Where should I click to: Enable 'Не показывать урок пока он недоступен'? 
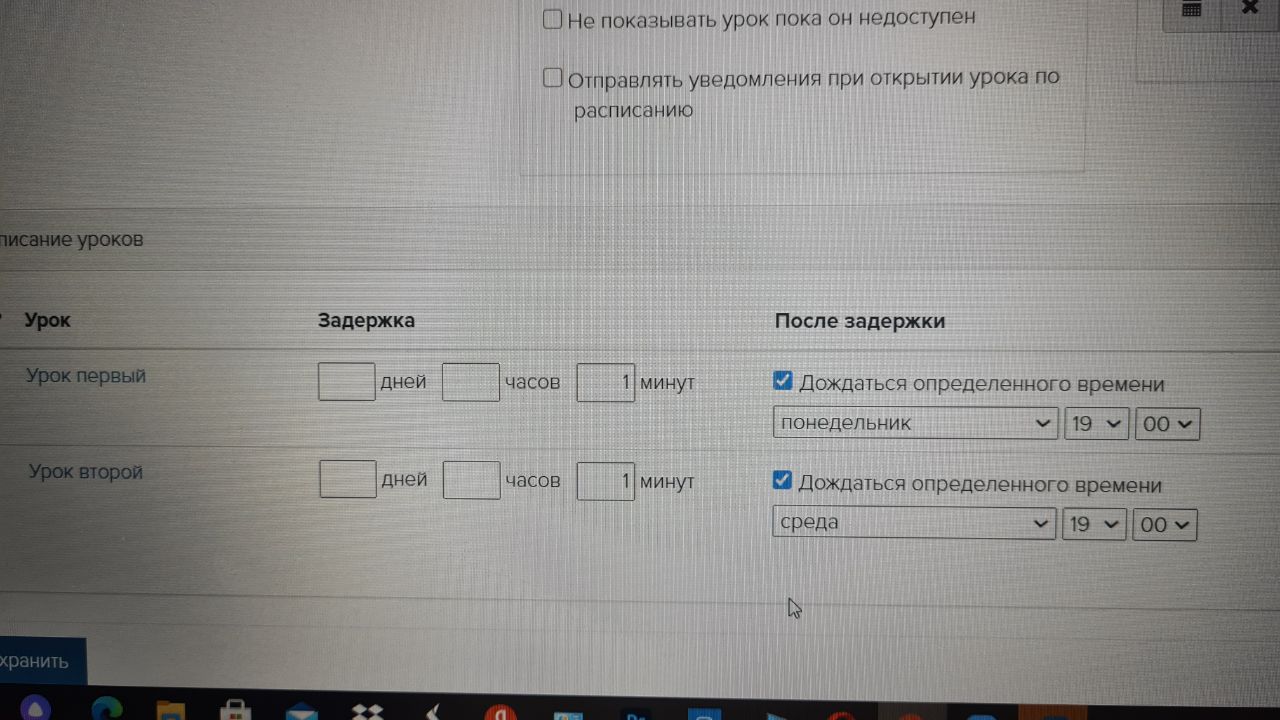(552, 18)
